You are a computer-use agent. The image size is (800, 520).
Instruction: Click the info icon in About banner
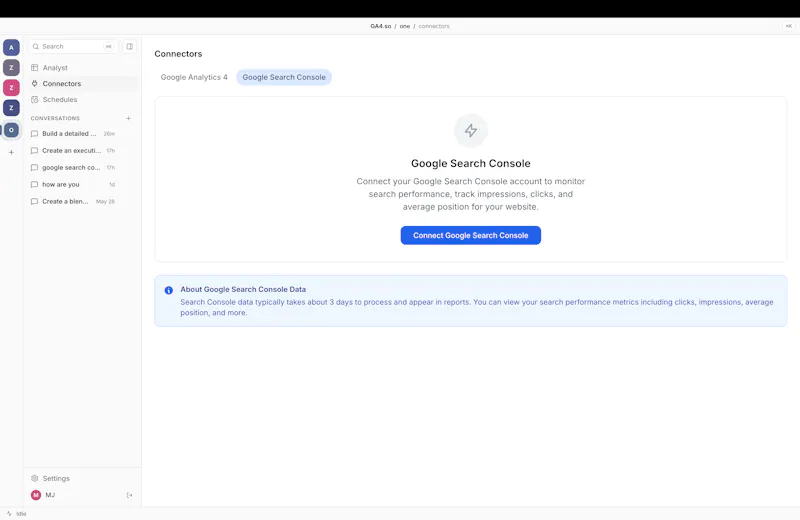[168, 290]
